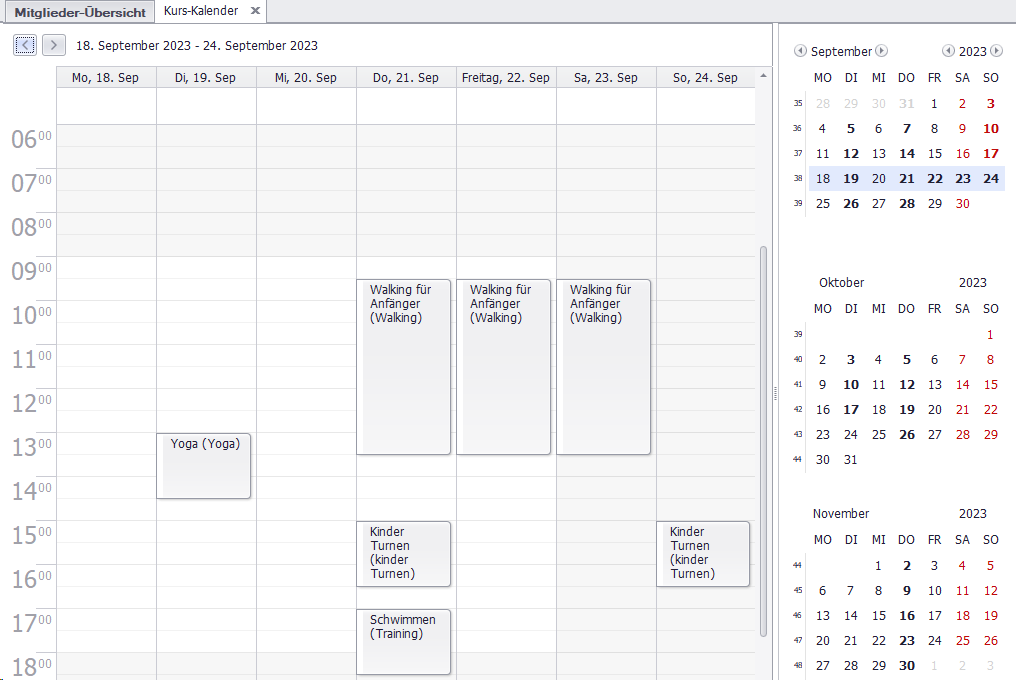Select Sunday's Kinder Turnen appointment
Image resolution: width=1016 pixels, height=680 pixels.
[704, 553]
